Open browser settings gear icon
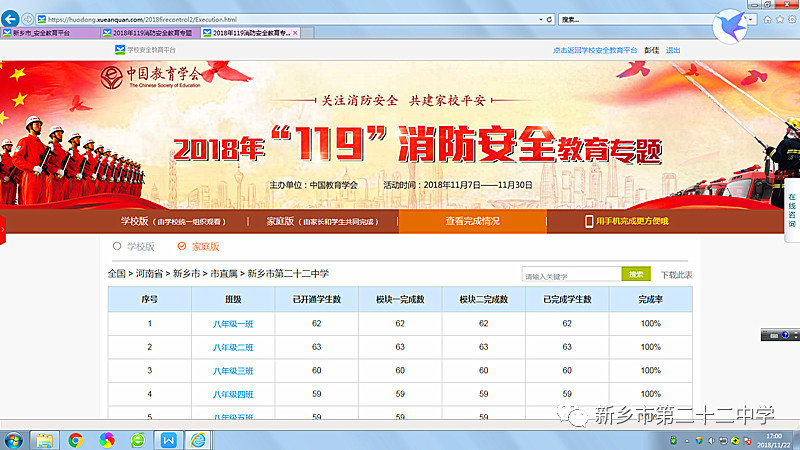800x450 pixels. point(792,19)
